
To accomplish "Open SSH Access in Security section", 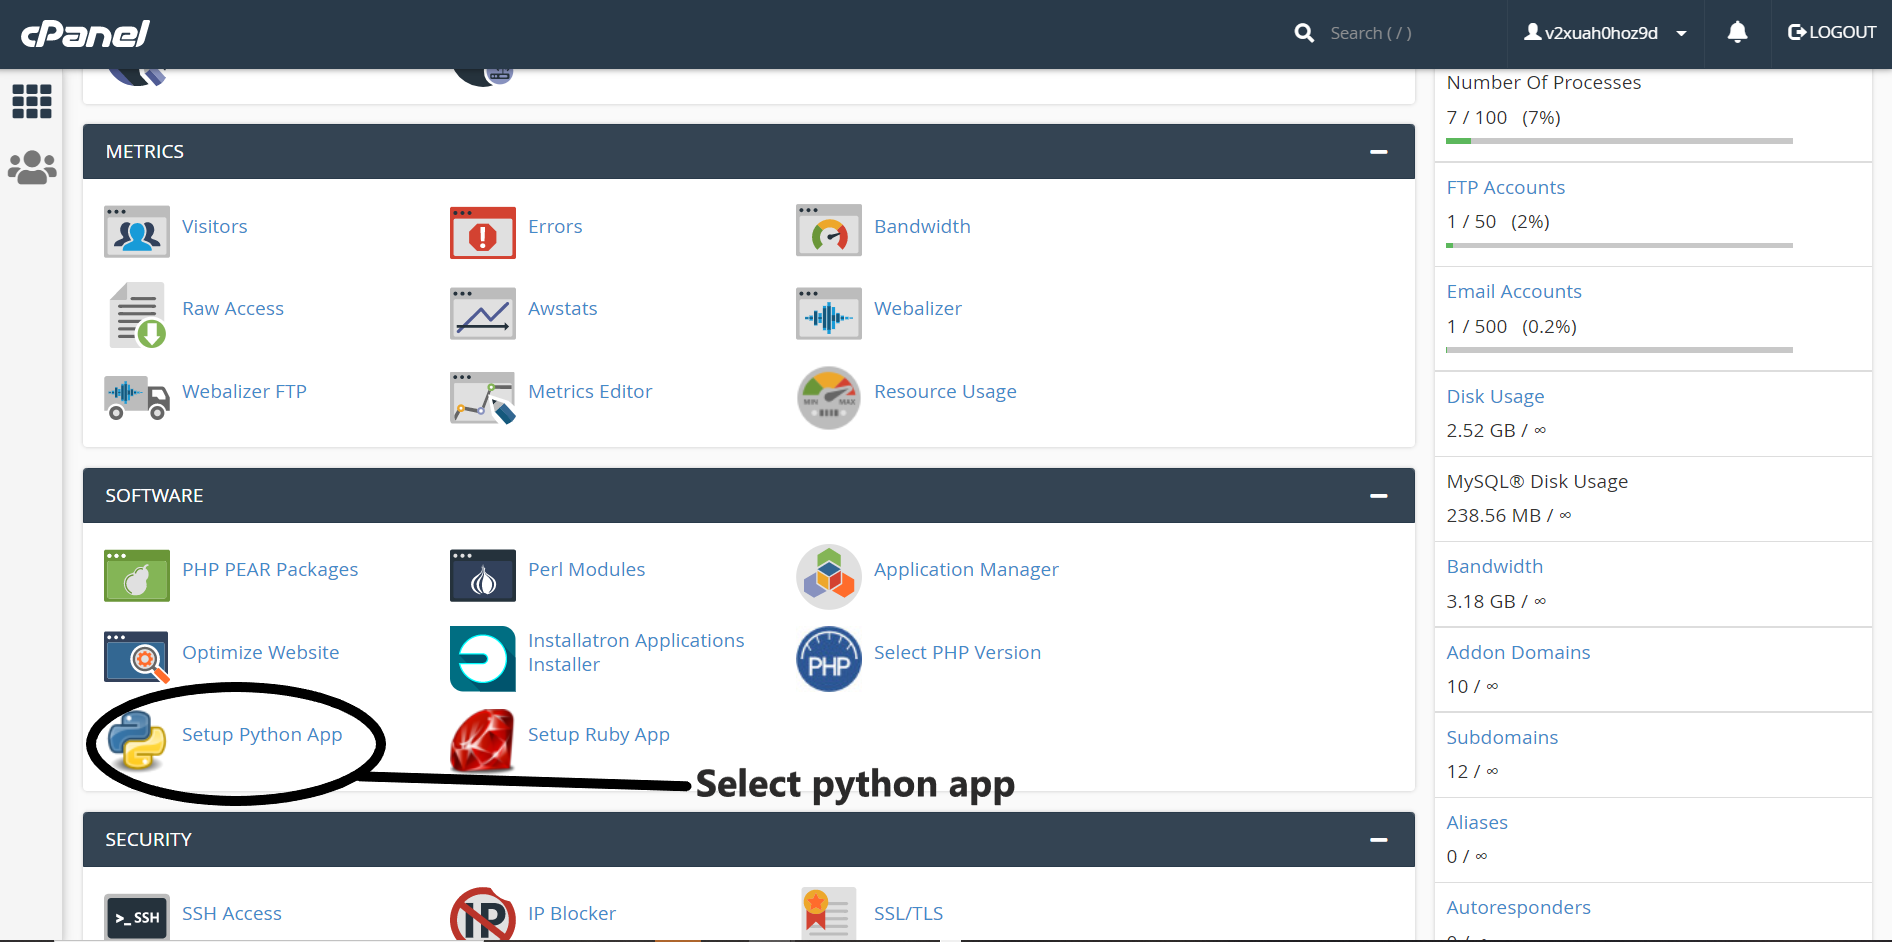I will tap(231, 913).
